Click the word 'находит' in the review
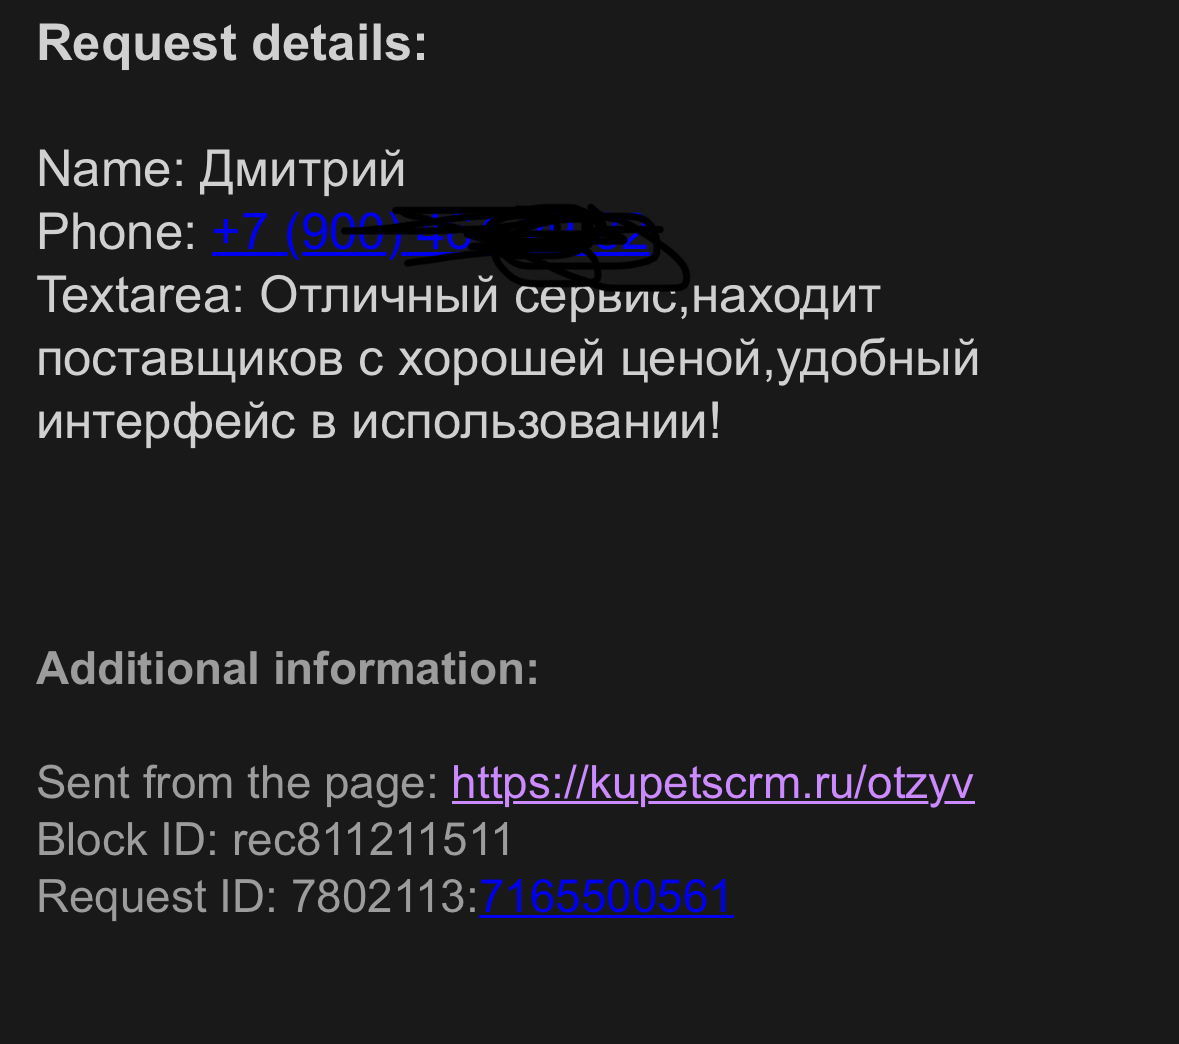The image size is (1179, 1044). tap(786, 296)
